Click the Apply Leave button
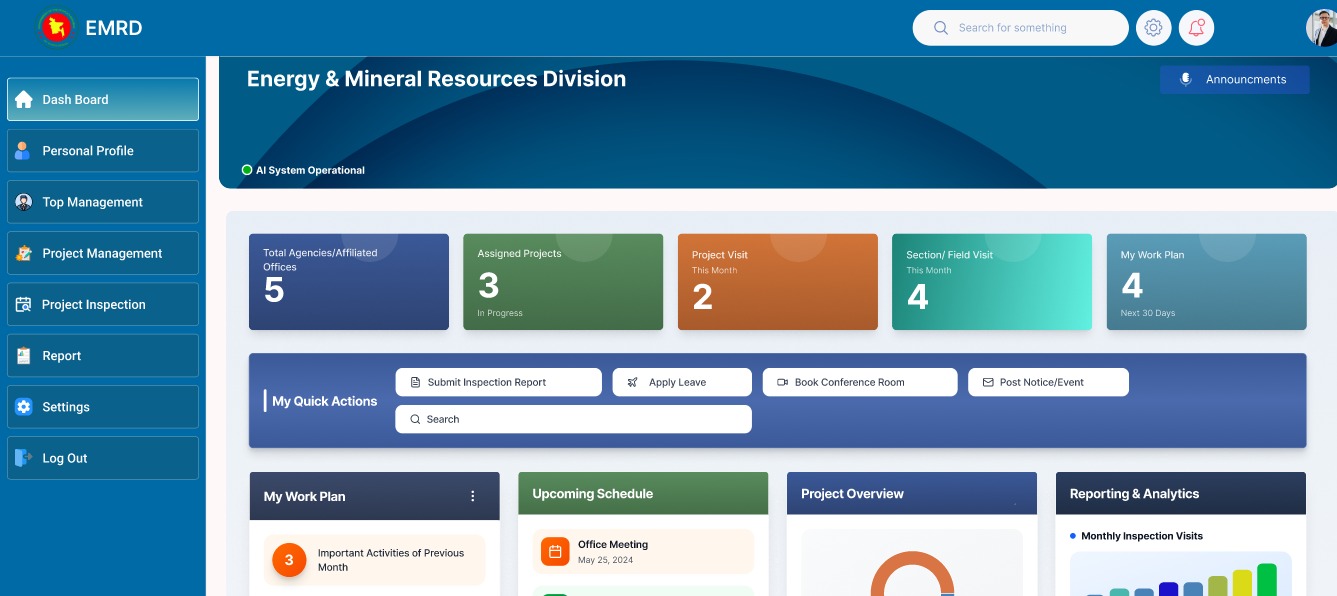Image resolution: width=1337 pixels, height=596 pixels. 682,382
